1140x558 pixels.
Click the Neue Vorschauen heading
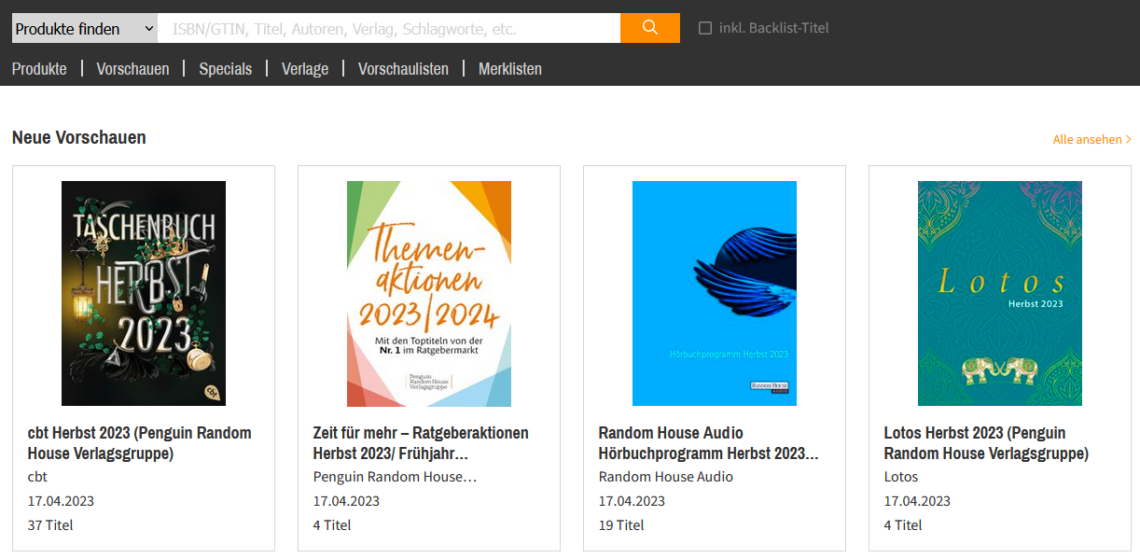point(79,137)
